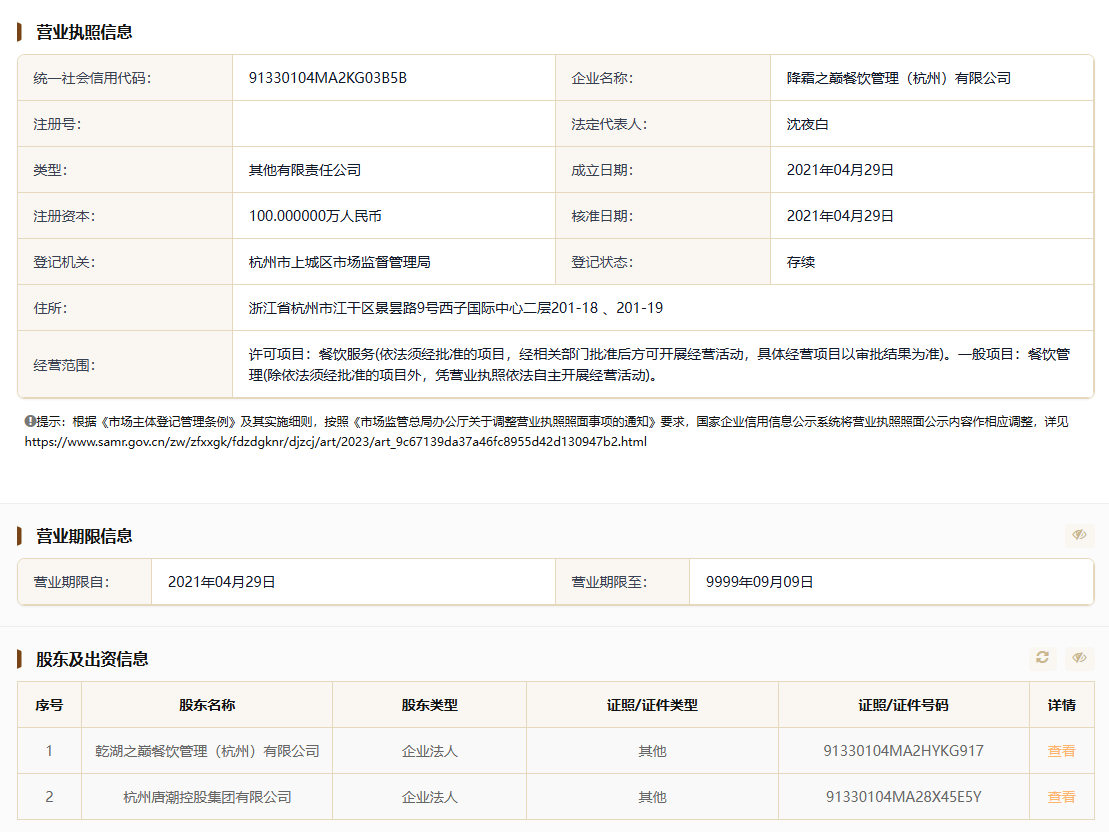Screen dimensions: 1109x832
Task: Click shareholder name 乾湖之巅餐饮管理（杭州）有限公司
Action: [x=207, y=751]
